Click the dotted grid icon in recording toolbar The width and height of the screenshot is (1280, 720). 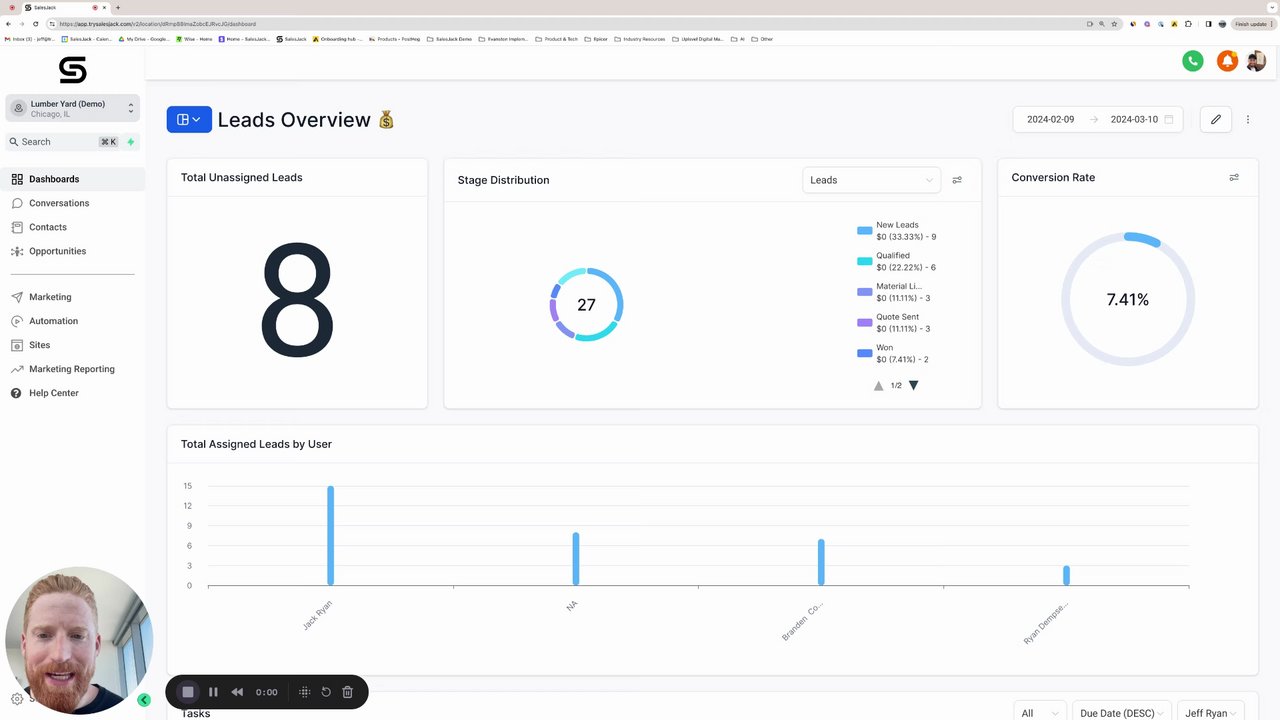[x=305, y=692]
